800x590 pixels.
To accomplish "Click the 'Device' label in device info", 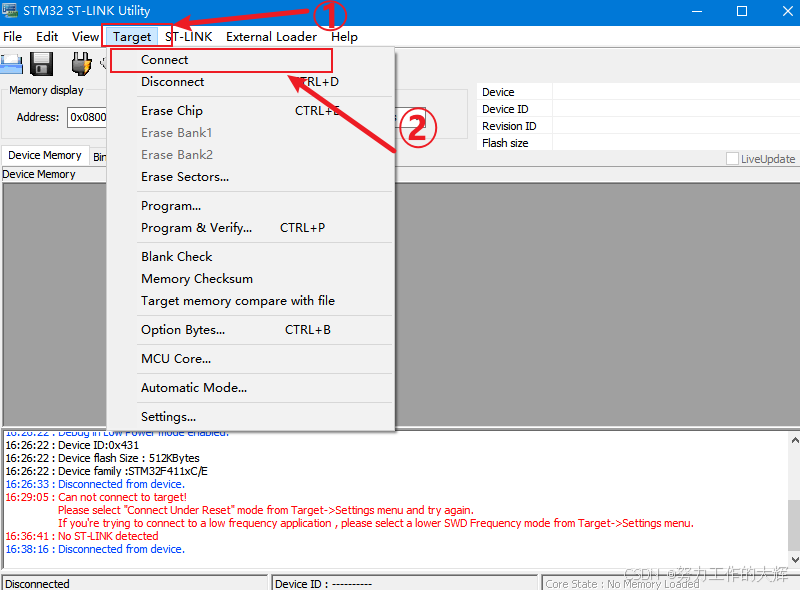I will (498, 92).
